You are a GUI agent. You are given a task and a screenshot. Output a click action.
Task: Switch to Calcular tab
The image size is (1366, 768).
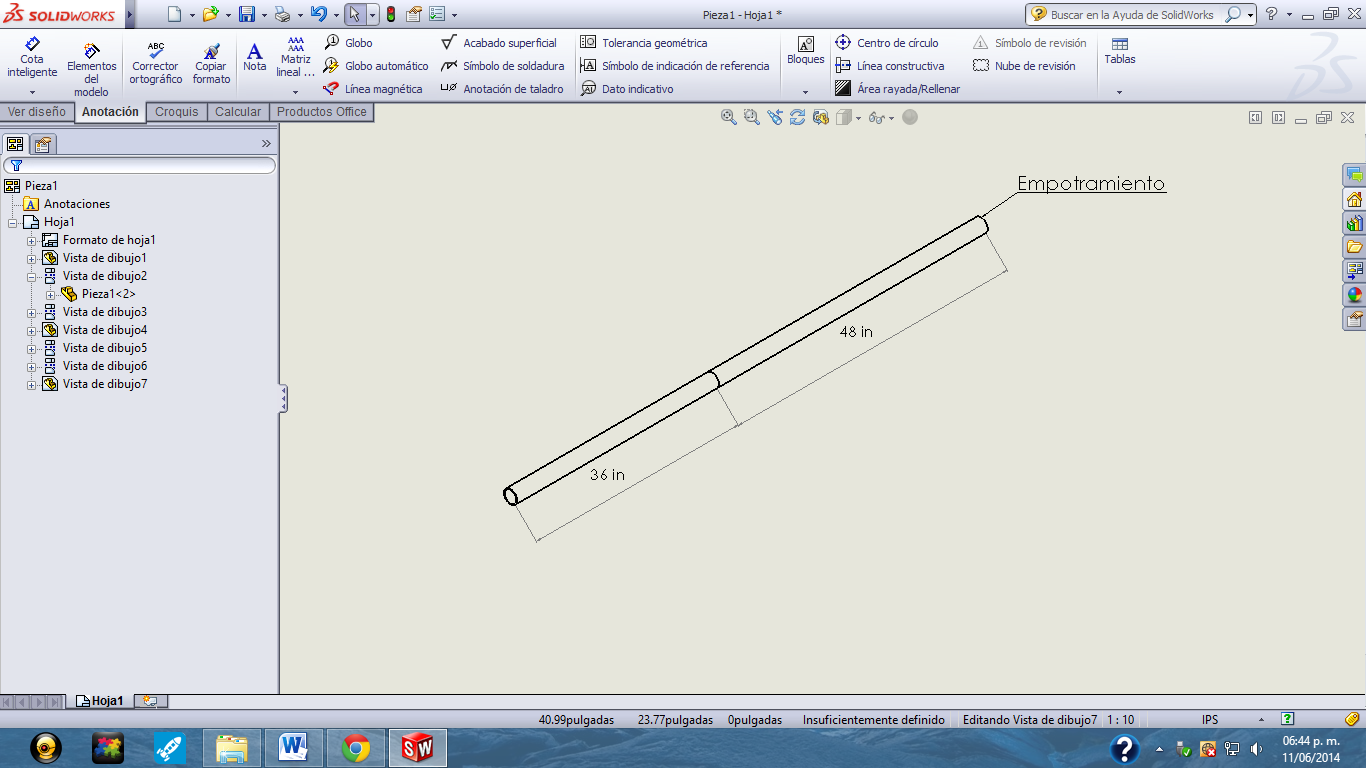[238, 112]
